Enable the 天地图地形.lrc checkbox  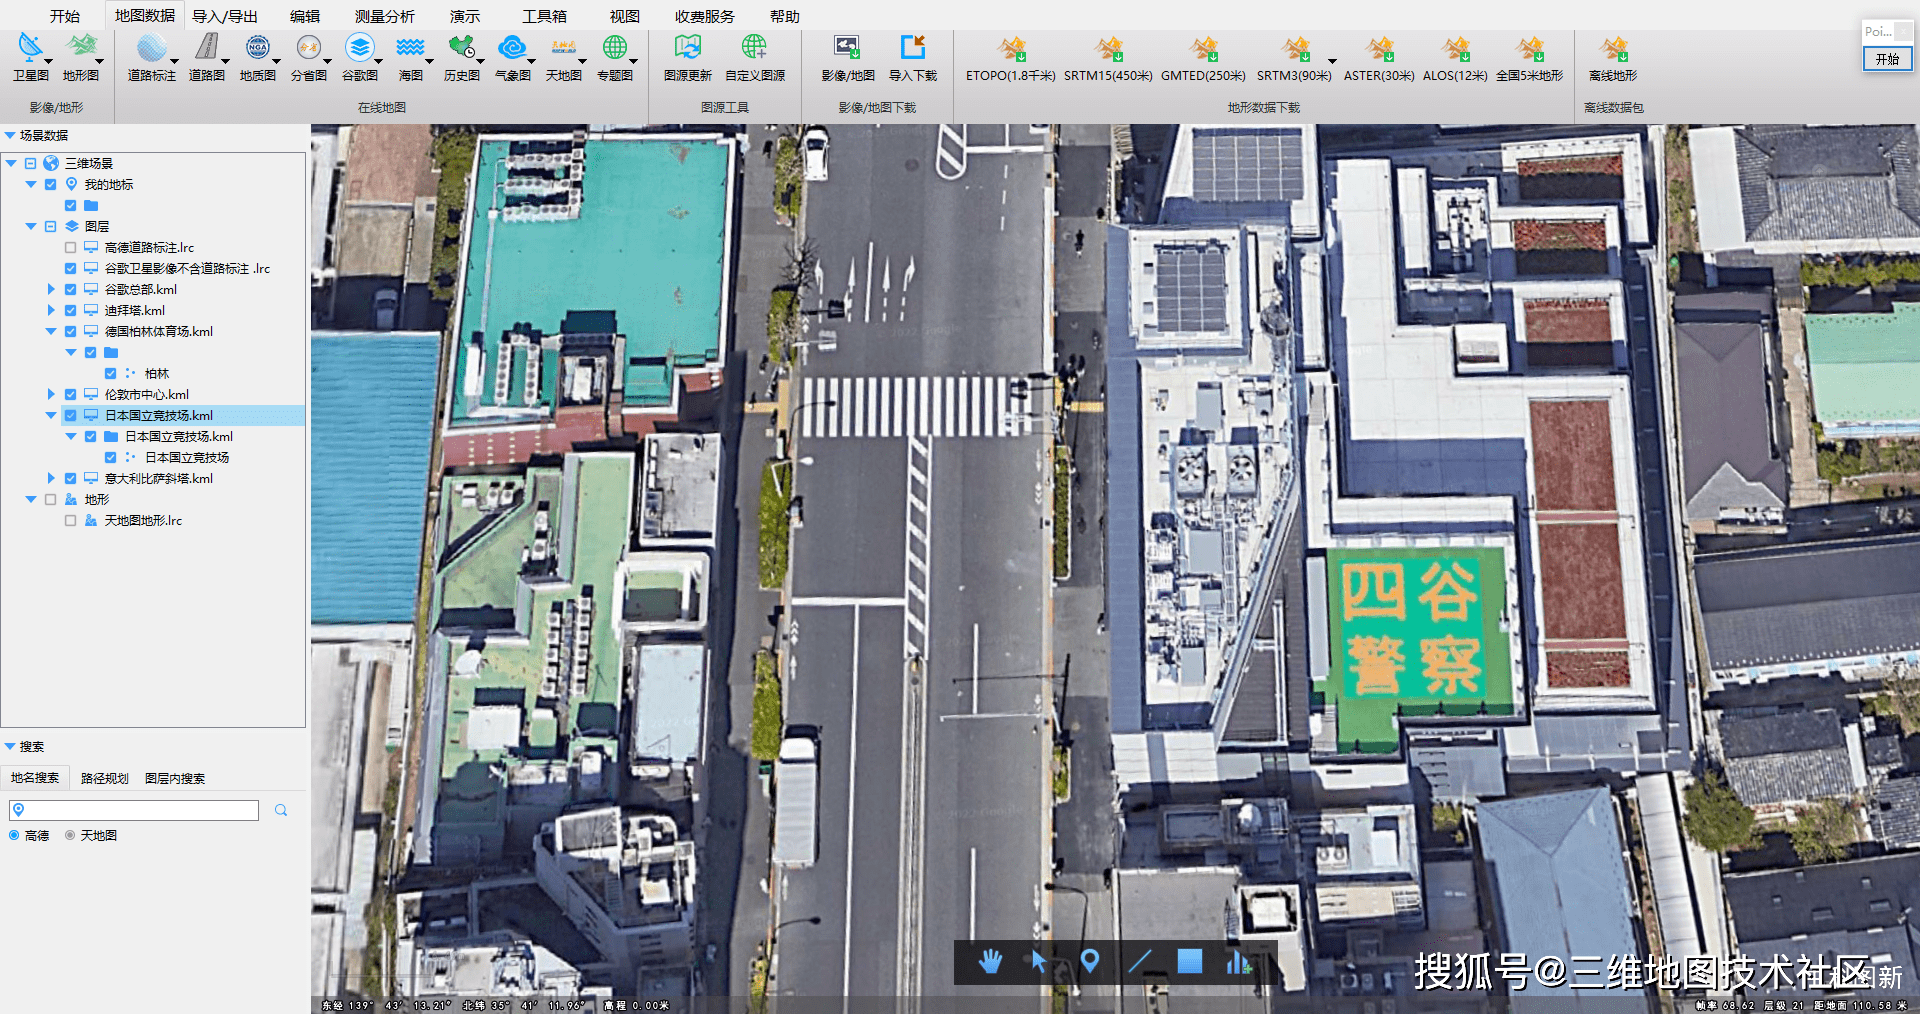click(70, 520)
